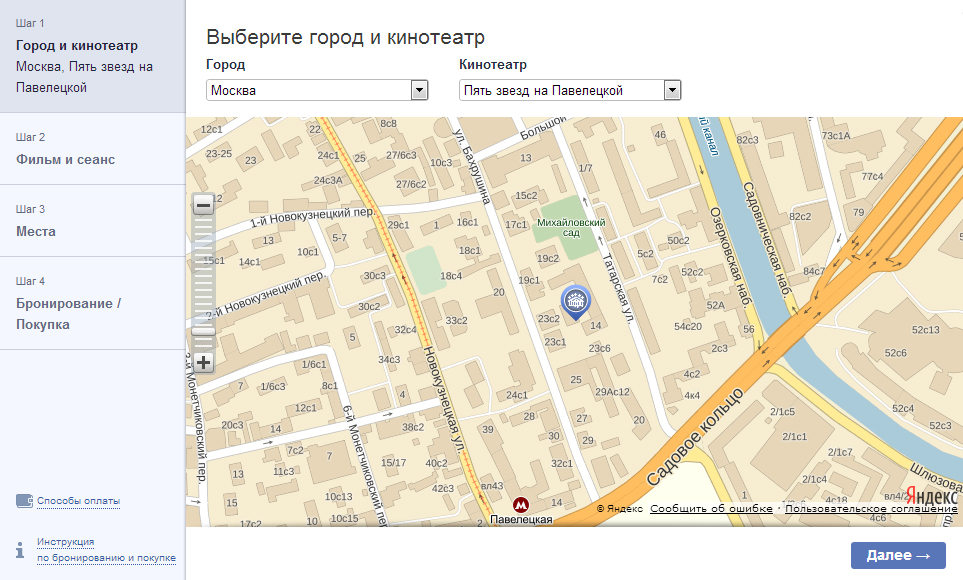Select the Москва city field
Image resolution: width=963 pixels, height=580 pixels.
pos(317,90)
